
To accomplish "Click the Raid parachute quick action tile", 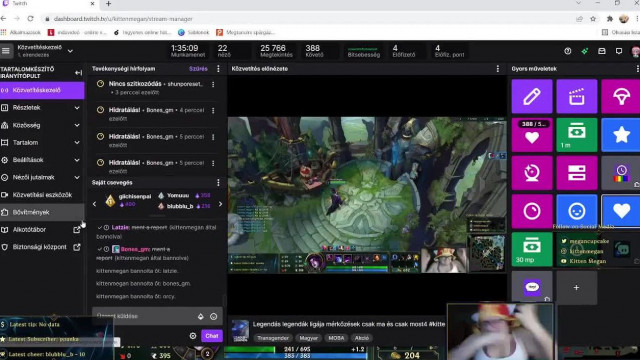I will [x=621, y=96].
